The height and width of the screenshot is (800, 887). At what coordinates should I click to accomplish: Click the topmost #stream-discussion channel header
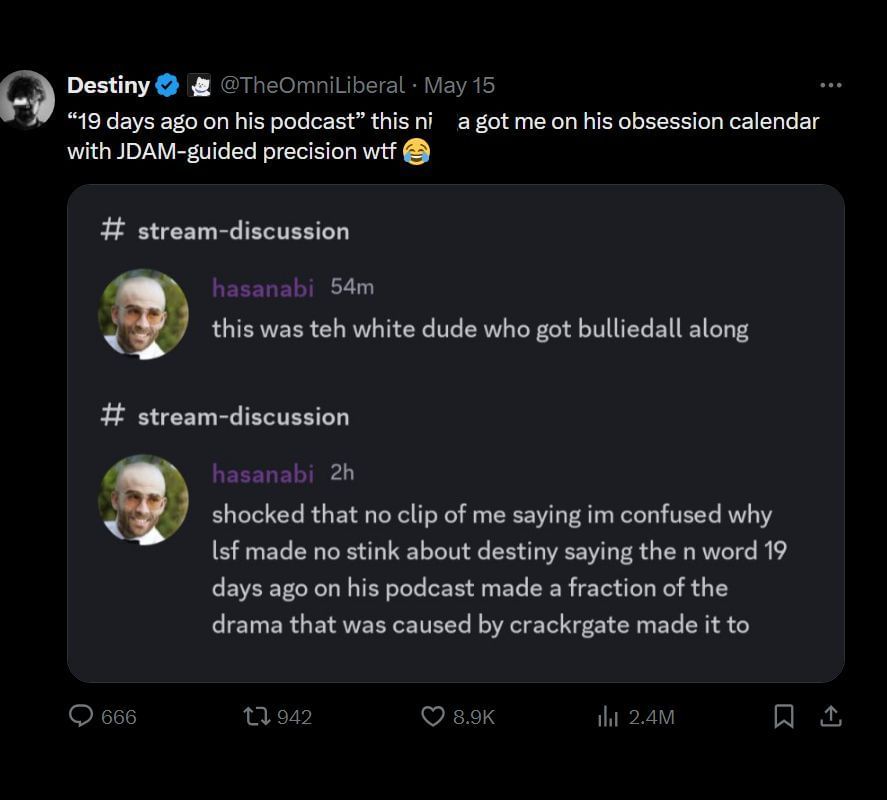click(226, 231)
